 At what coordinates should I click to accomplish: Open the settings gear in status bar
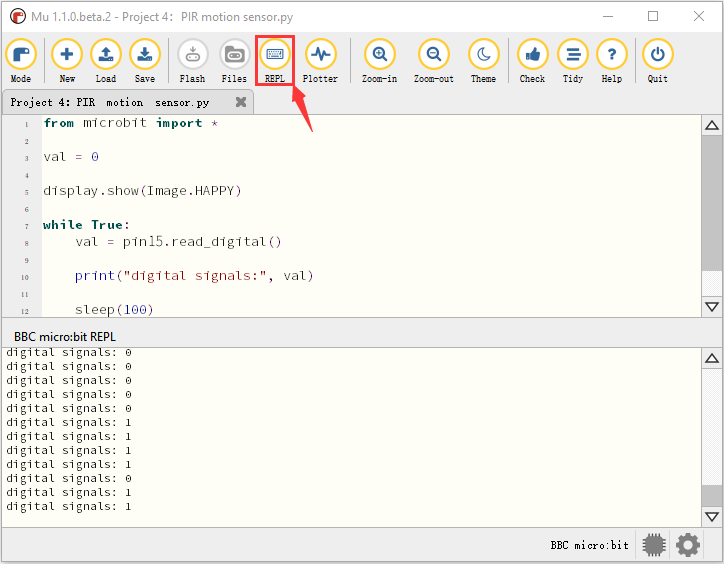[x=688, y=545]
